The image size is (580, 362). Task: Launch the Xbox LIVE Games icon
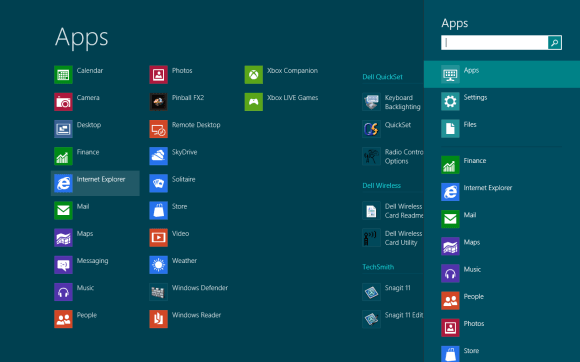tap(254, 102)
